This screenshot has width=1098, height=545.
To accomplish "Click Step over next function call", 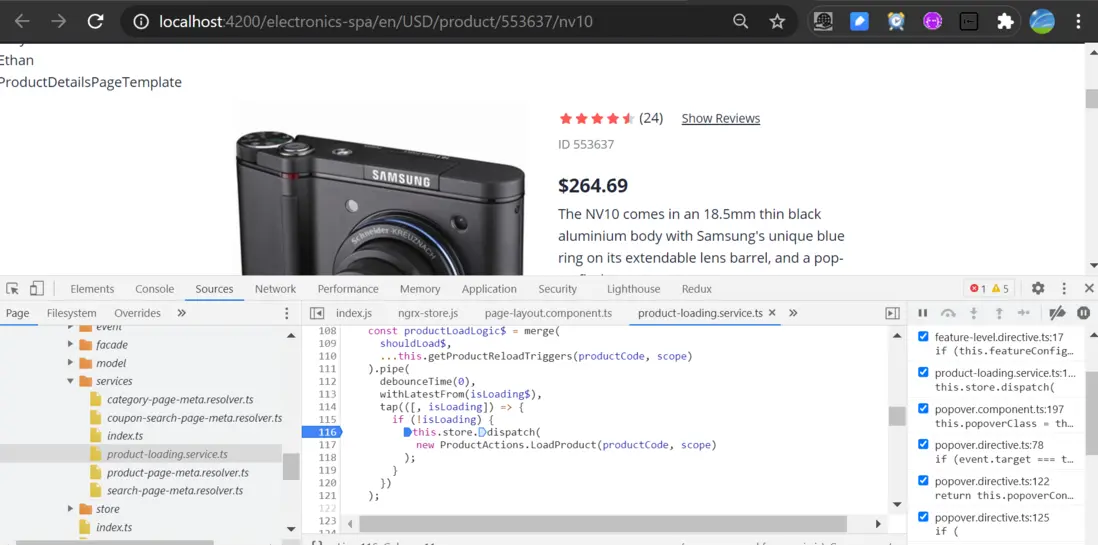I will 947,313.
